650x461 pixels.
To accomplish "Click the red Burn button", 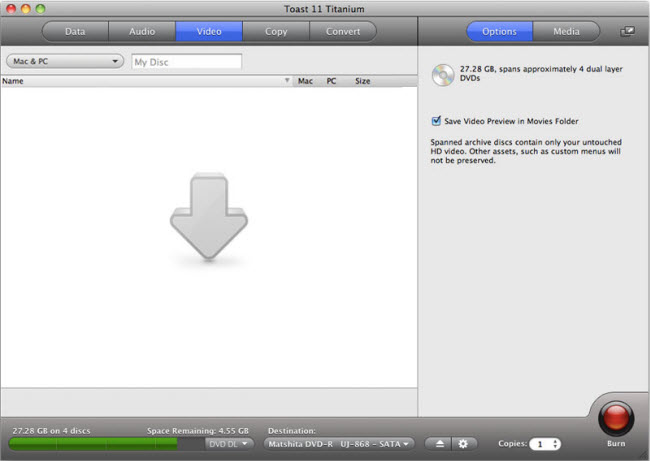I will [616, 418].
